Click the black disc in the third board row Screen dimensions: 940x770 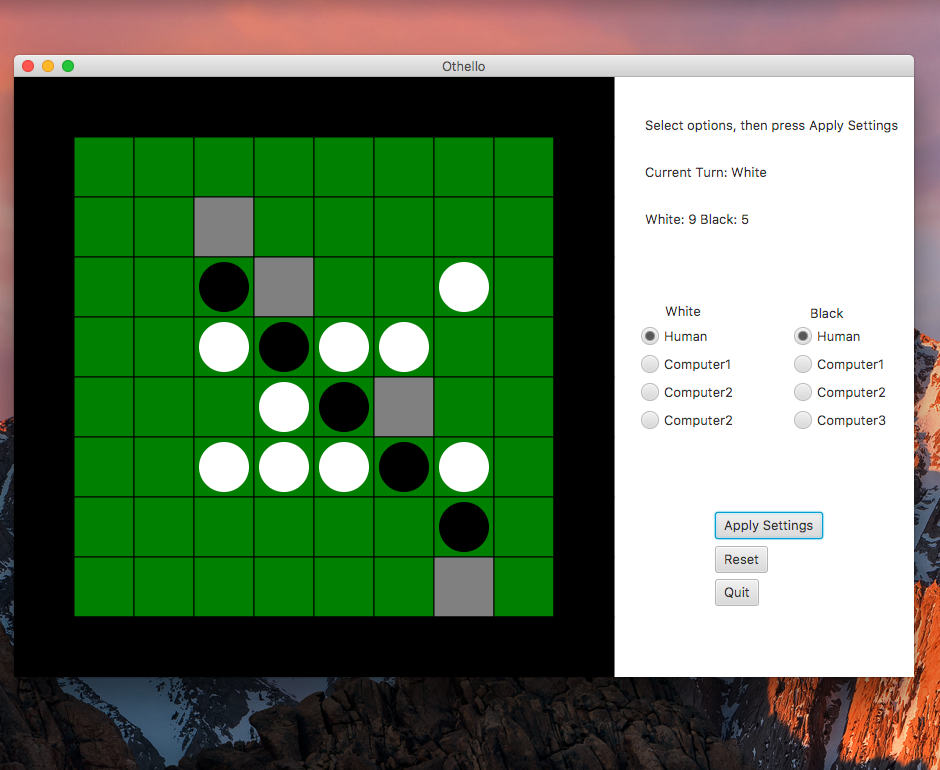[224, 287]
